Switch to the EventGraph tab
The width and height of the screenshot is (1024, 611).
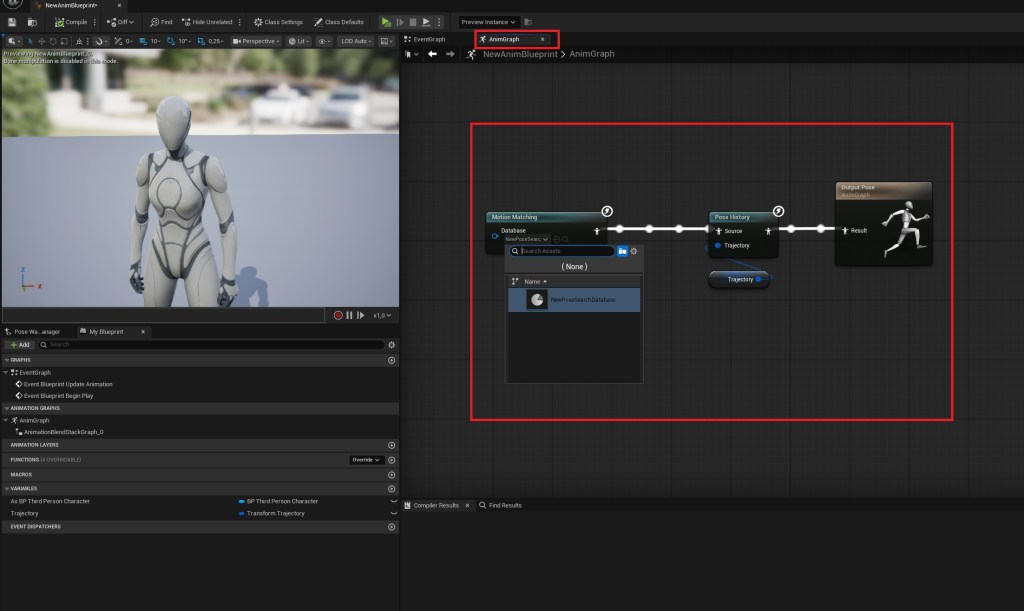(x=425, y=39)
